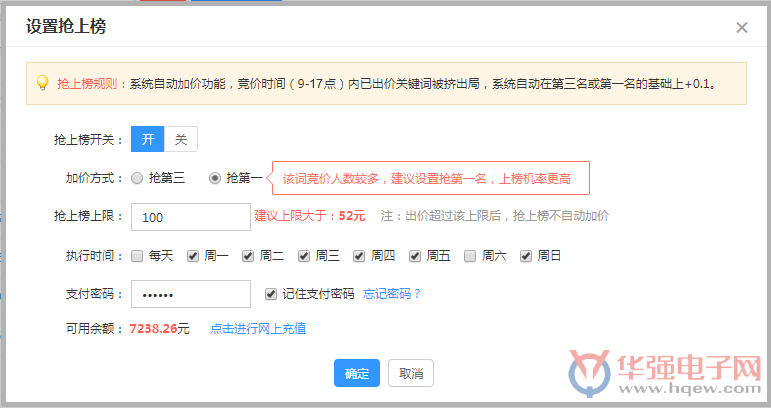Enable the 周六 checkbox
771x408 pixels.
click(x=470, y=256)
